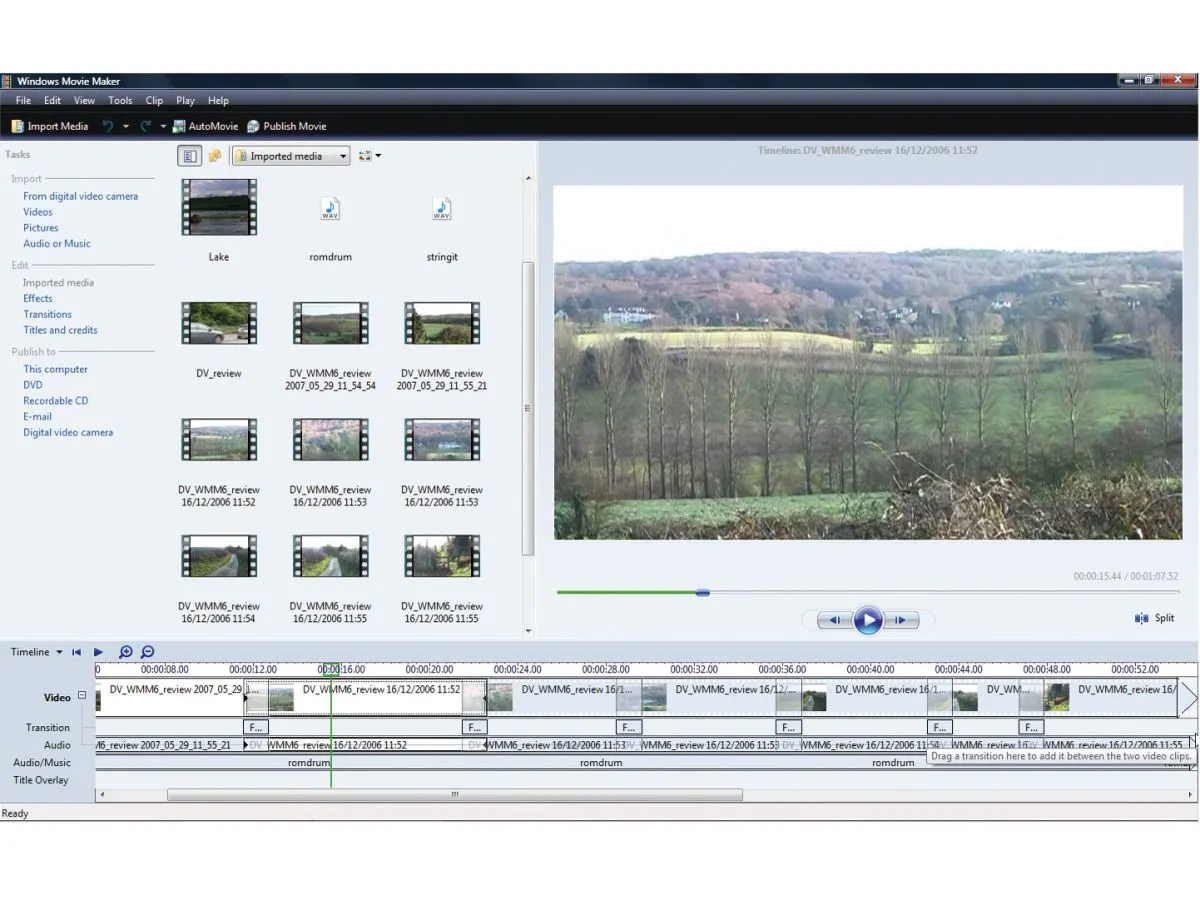This screenshot has width=1200, height=900.
Task: Click the Import Media toolbar icon
Action: click(18, 127)
